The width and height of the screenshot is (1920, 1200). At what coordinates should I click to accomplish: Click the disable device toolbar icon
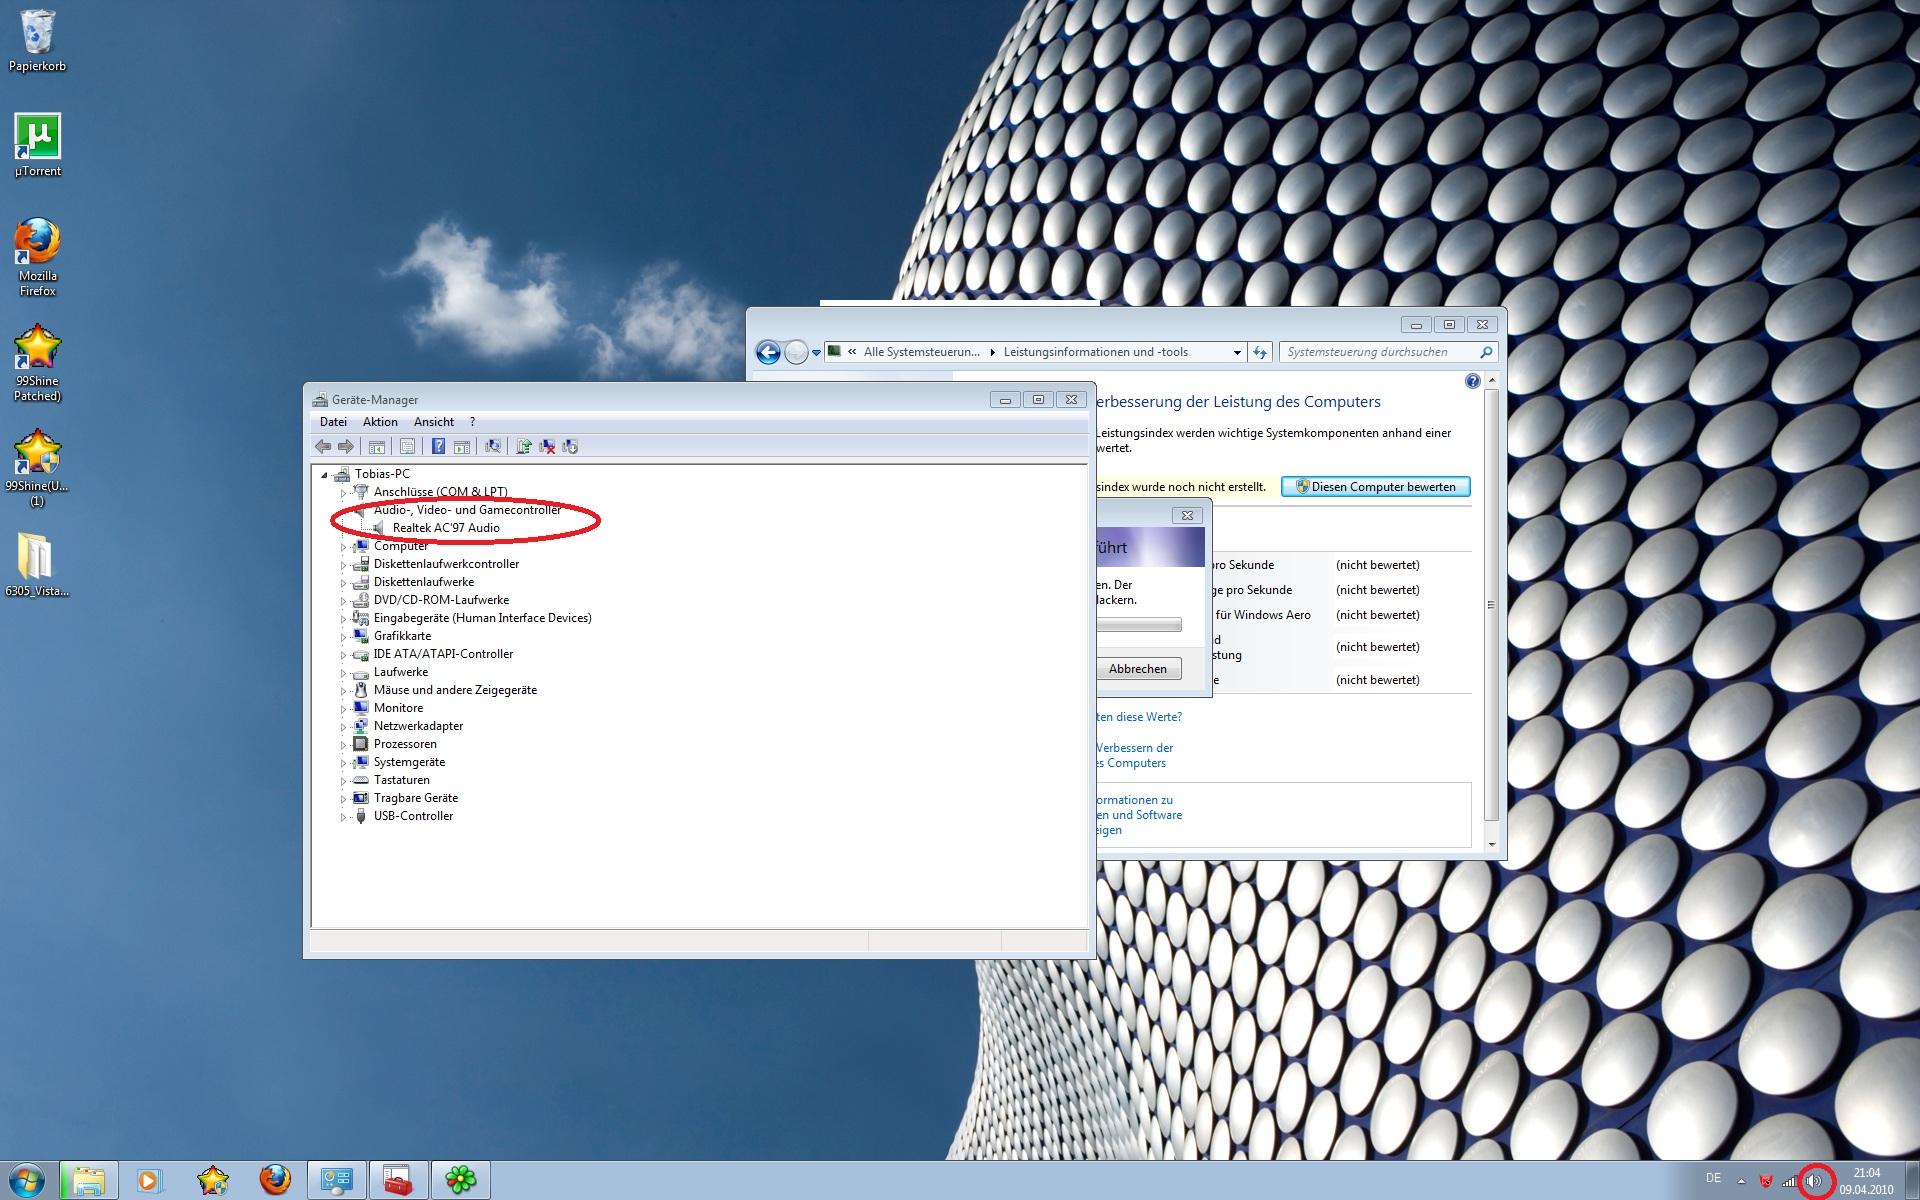570,447
